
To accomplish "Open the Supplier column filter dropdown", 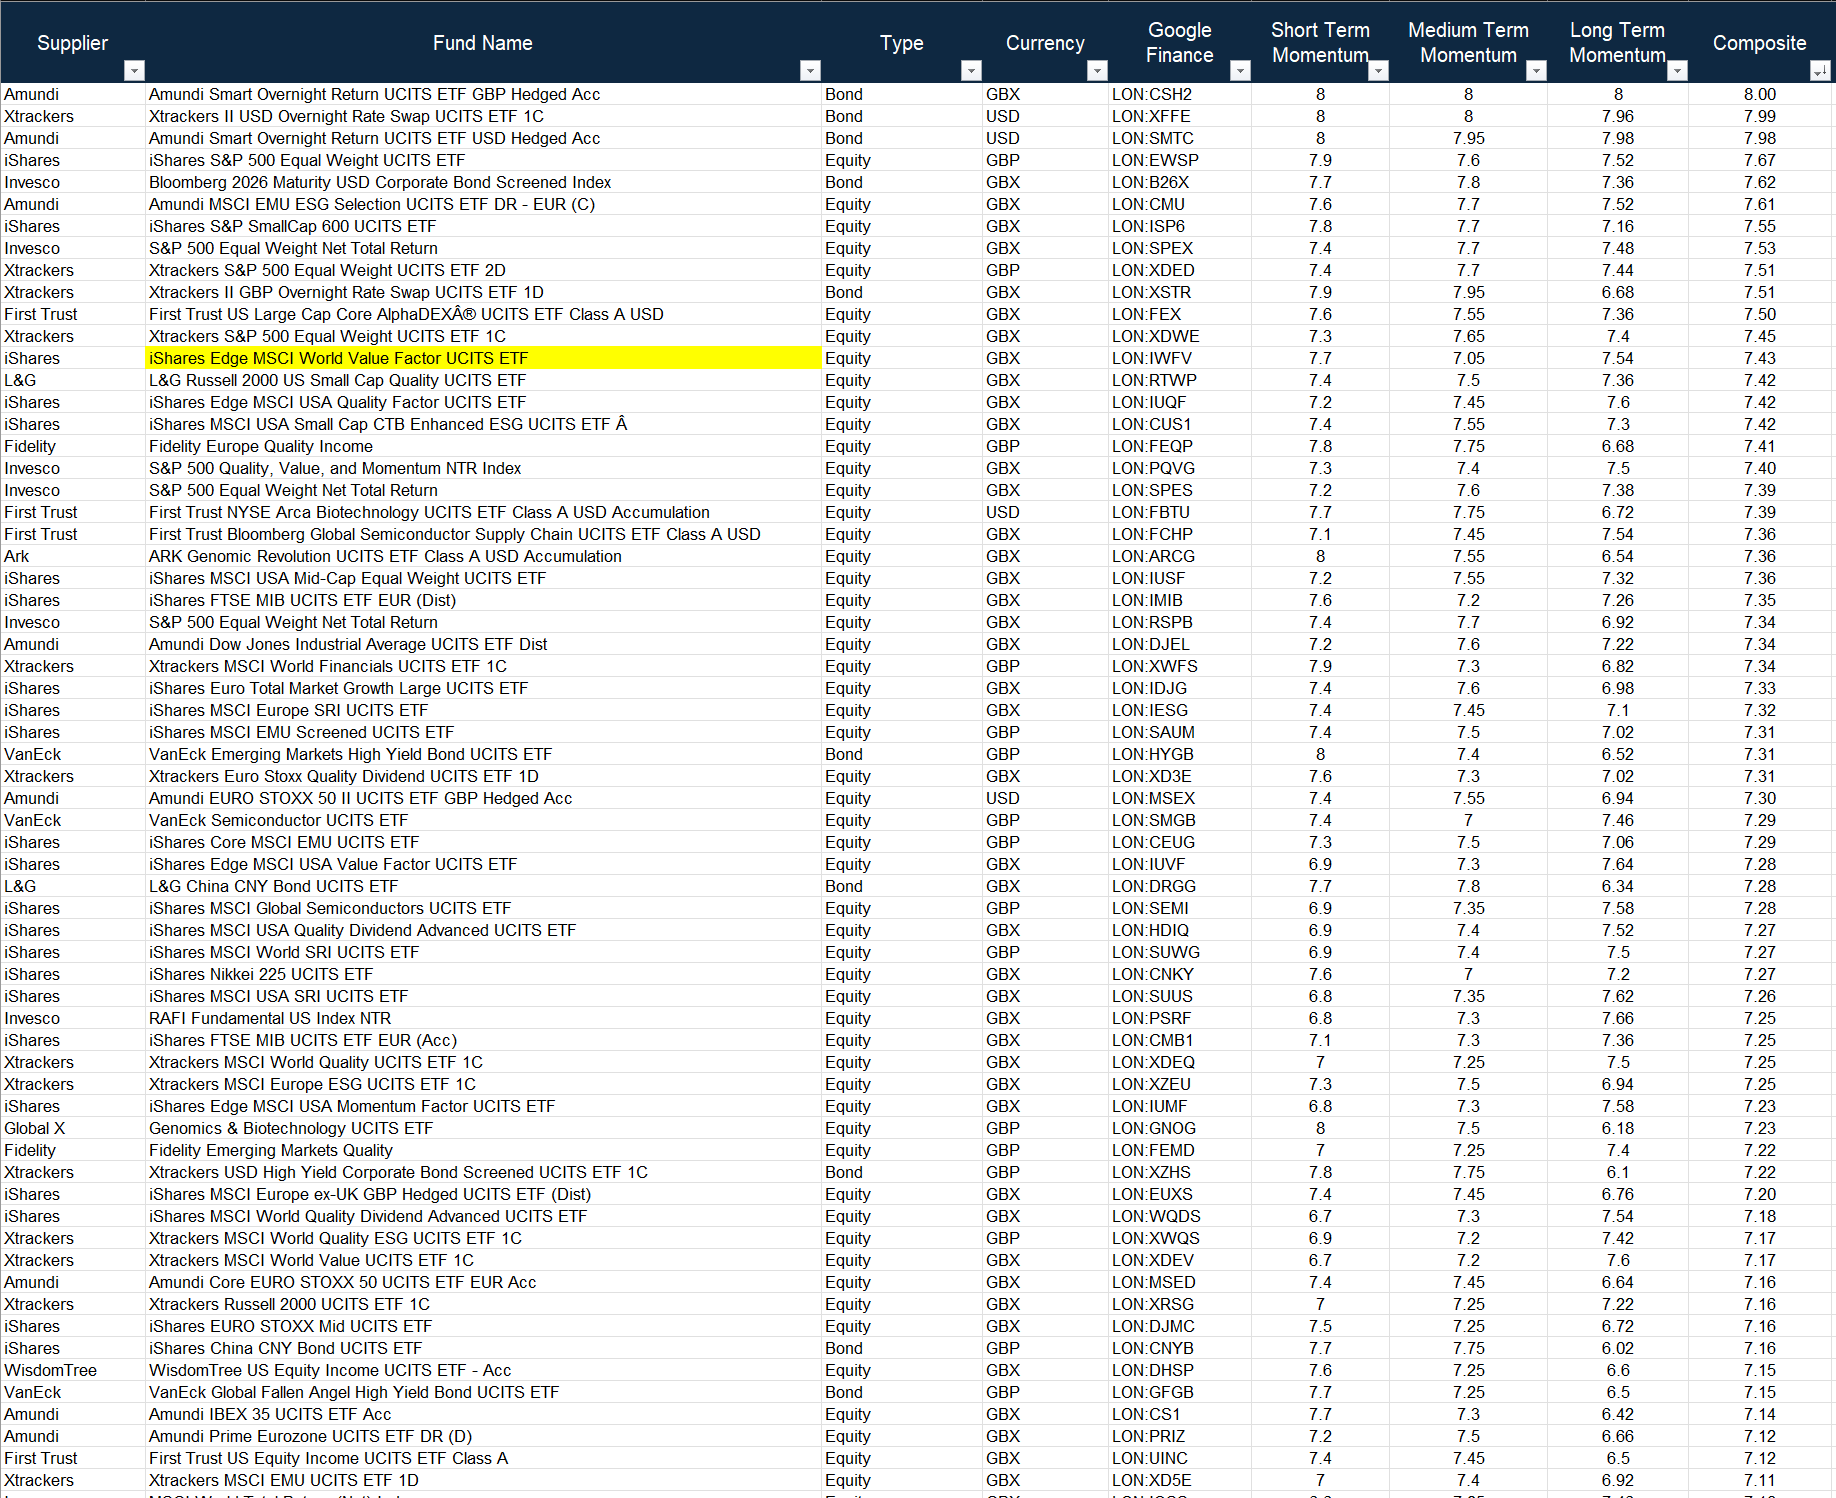I will 134,70.
